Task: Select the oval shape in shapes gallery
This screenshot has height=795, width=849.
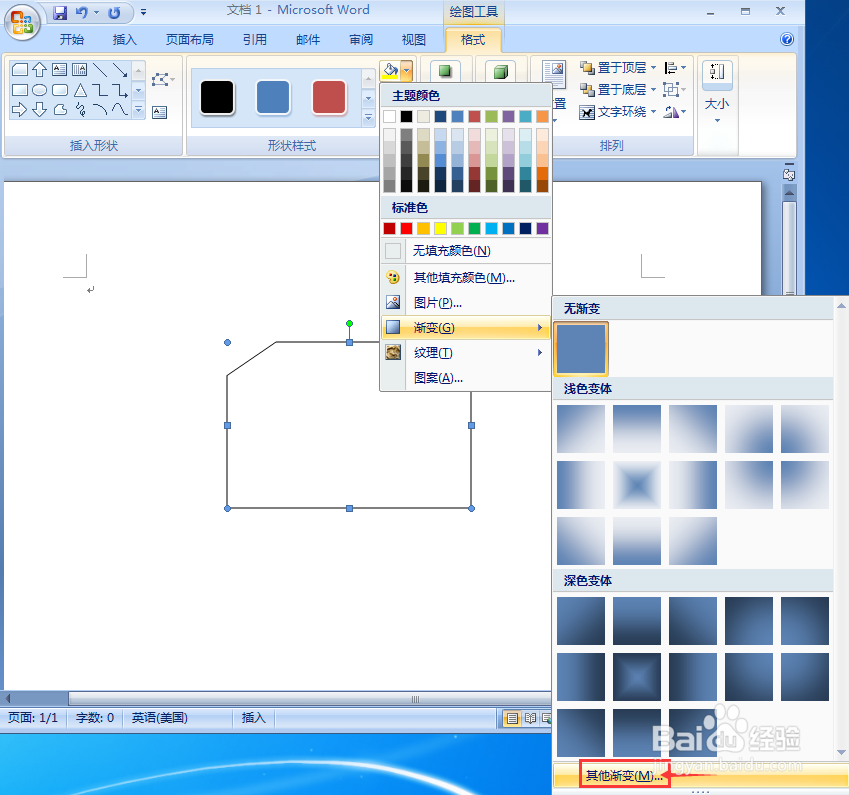Action: point(39,90)
